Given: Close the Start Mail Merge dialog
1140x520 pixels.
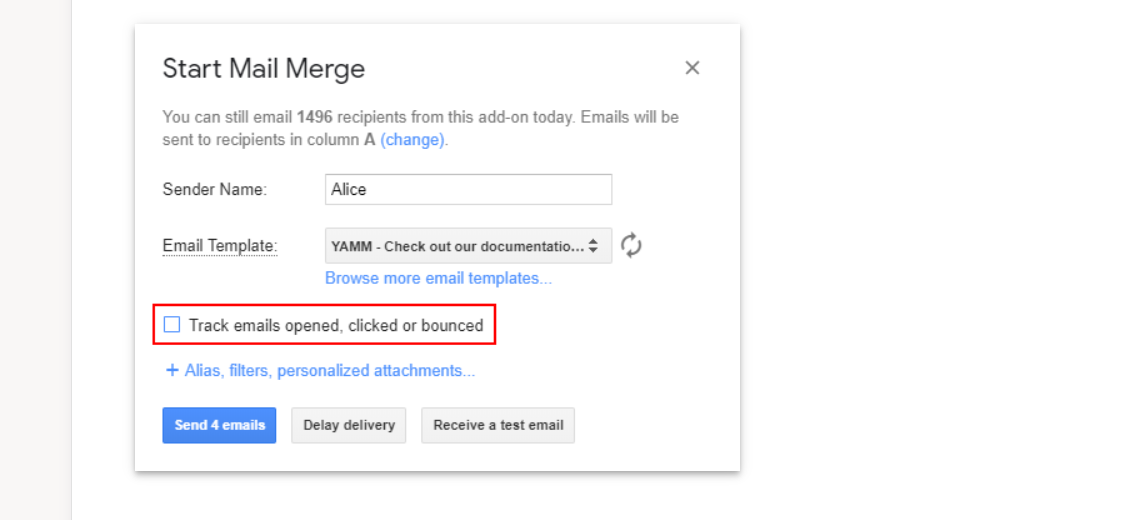Looking at the screenshot, I should coord(692,68).
